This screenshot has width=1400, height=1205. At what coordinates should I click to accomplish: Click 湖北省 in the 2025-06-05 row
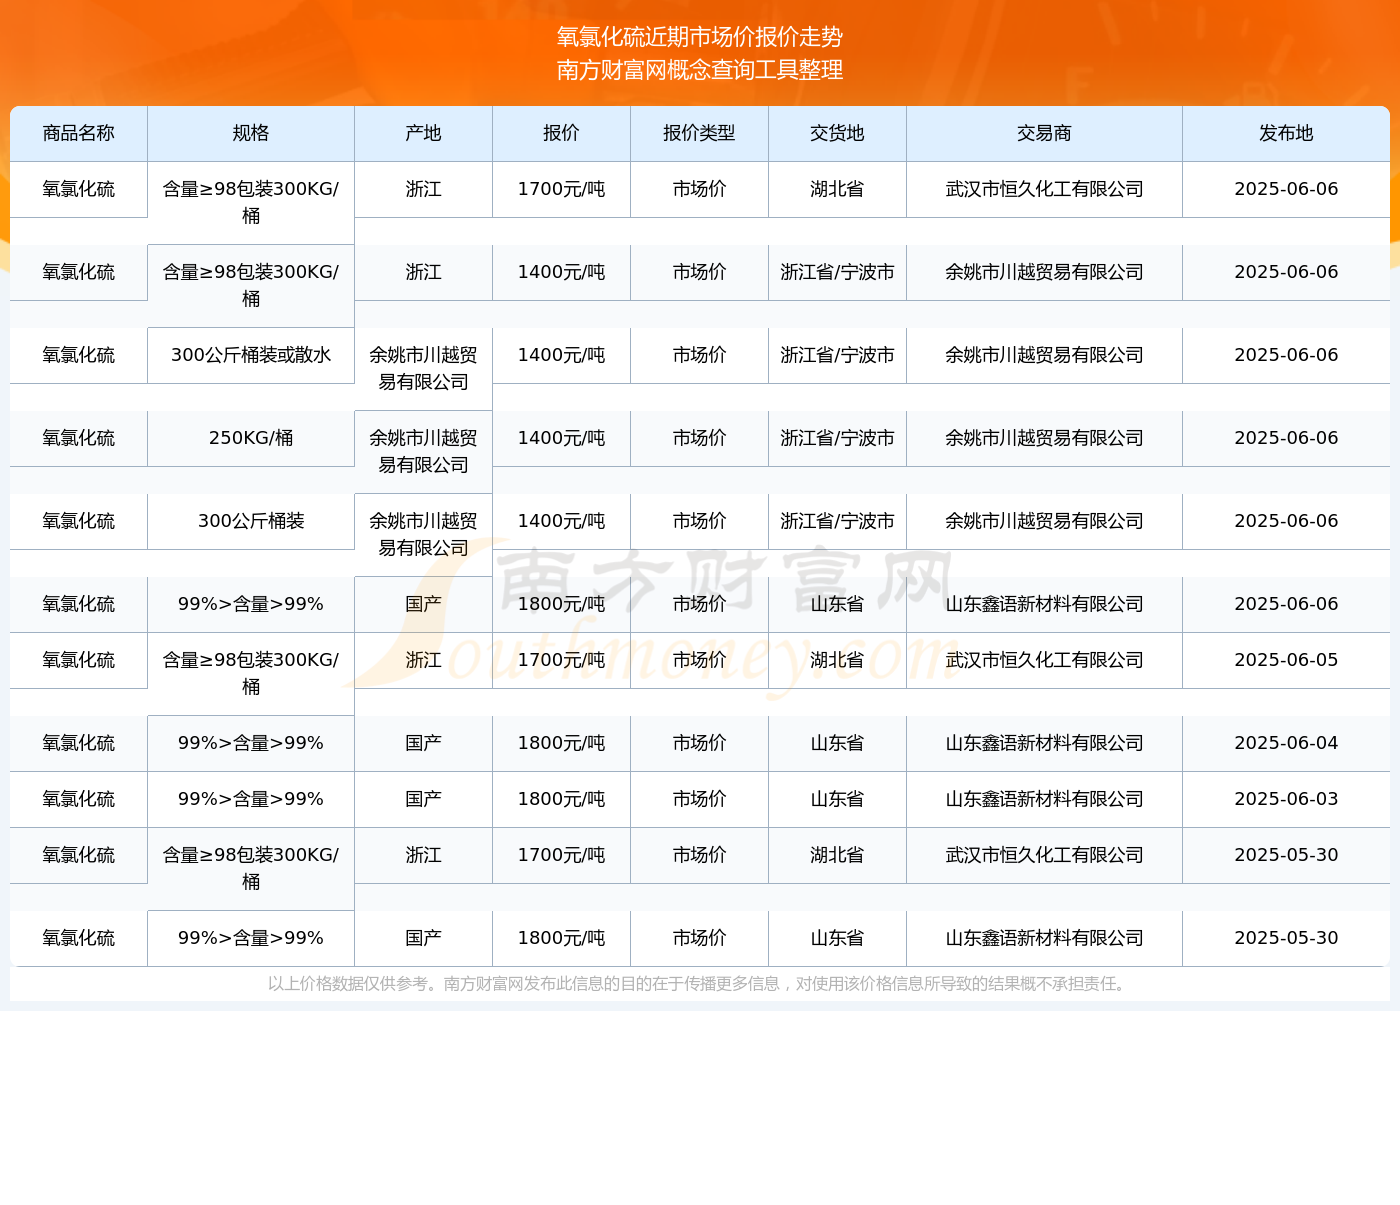pos(838,660)
